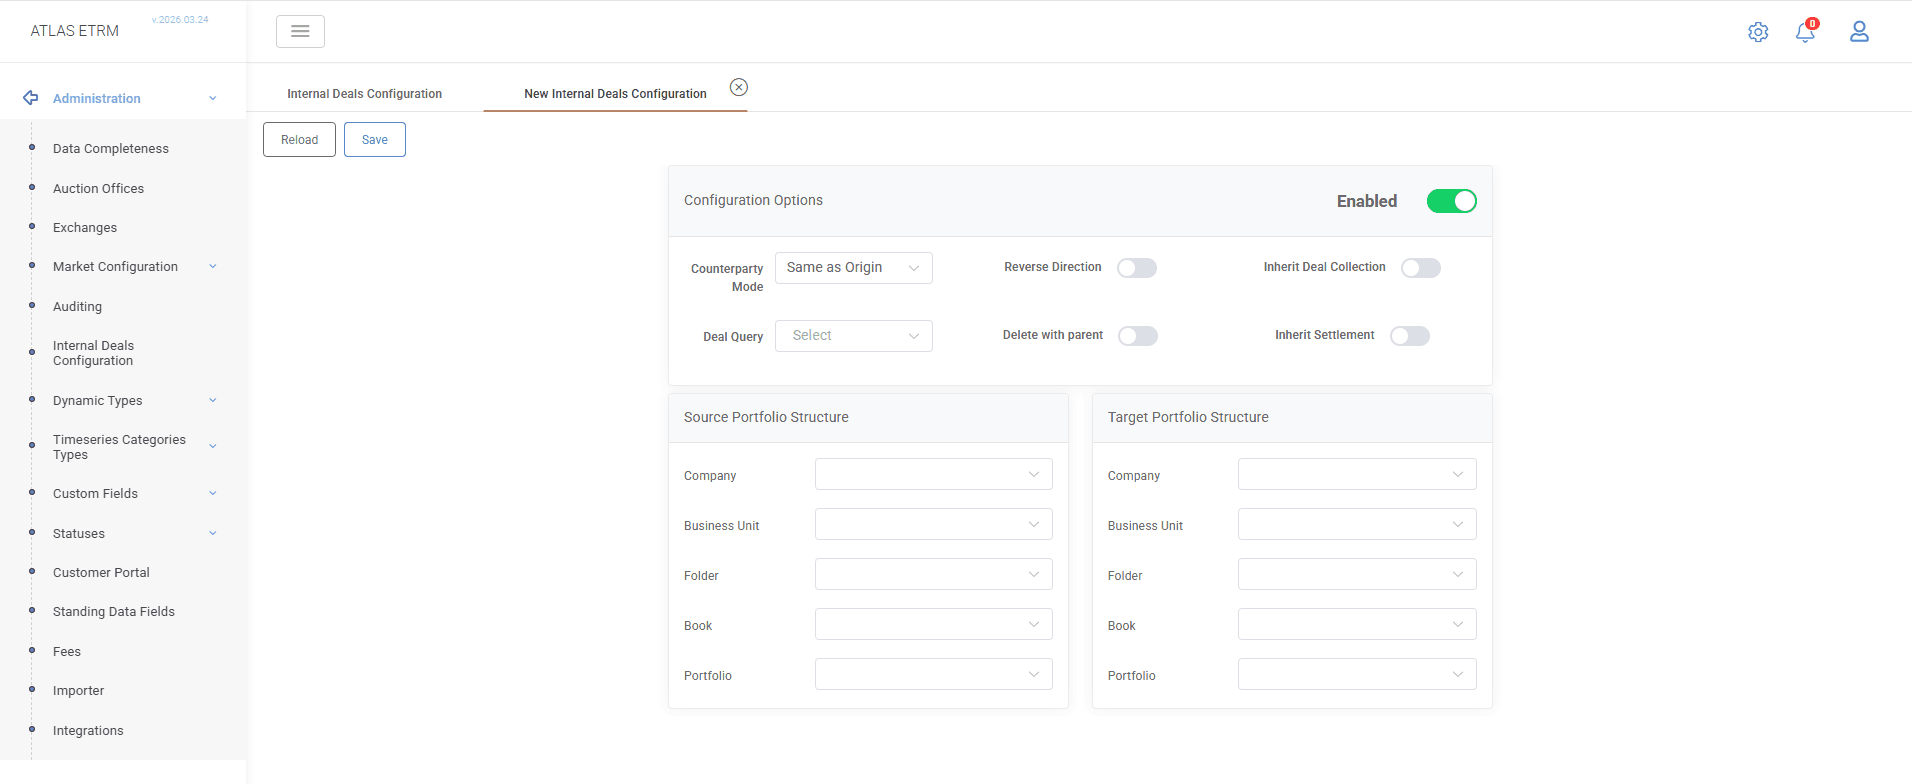The image size is (1912, 784).
Task: Open Customer Portal in sidebar
Action: [x=101, y=573]
